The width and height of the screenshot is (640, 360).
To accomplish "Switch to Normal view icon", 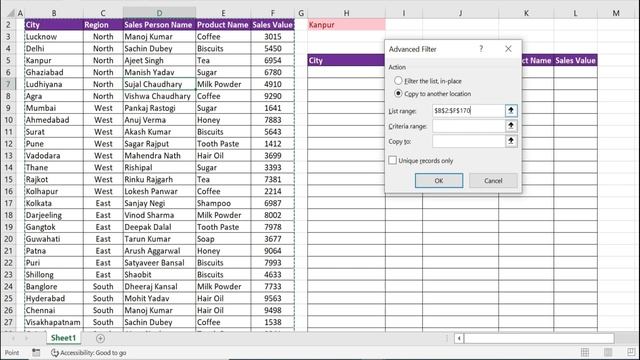I will tap(585, 352).
